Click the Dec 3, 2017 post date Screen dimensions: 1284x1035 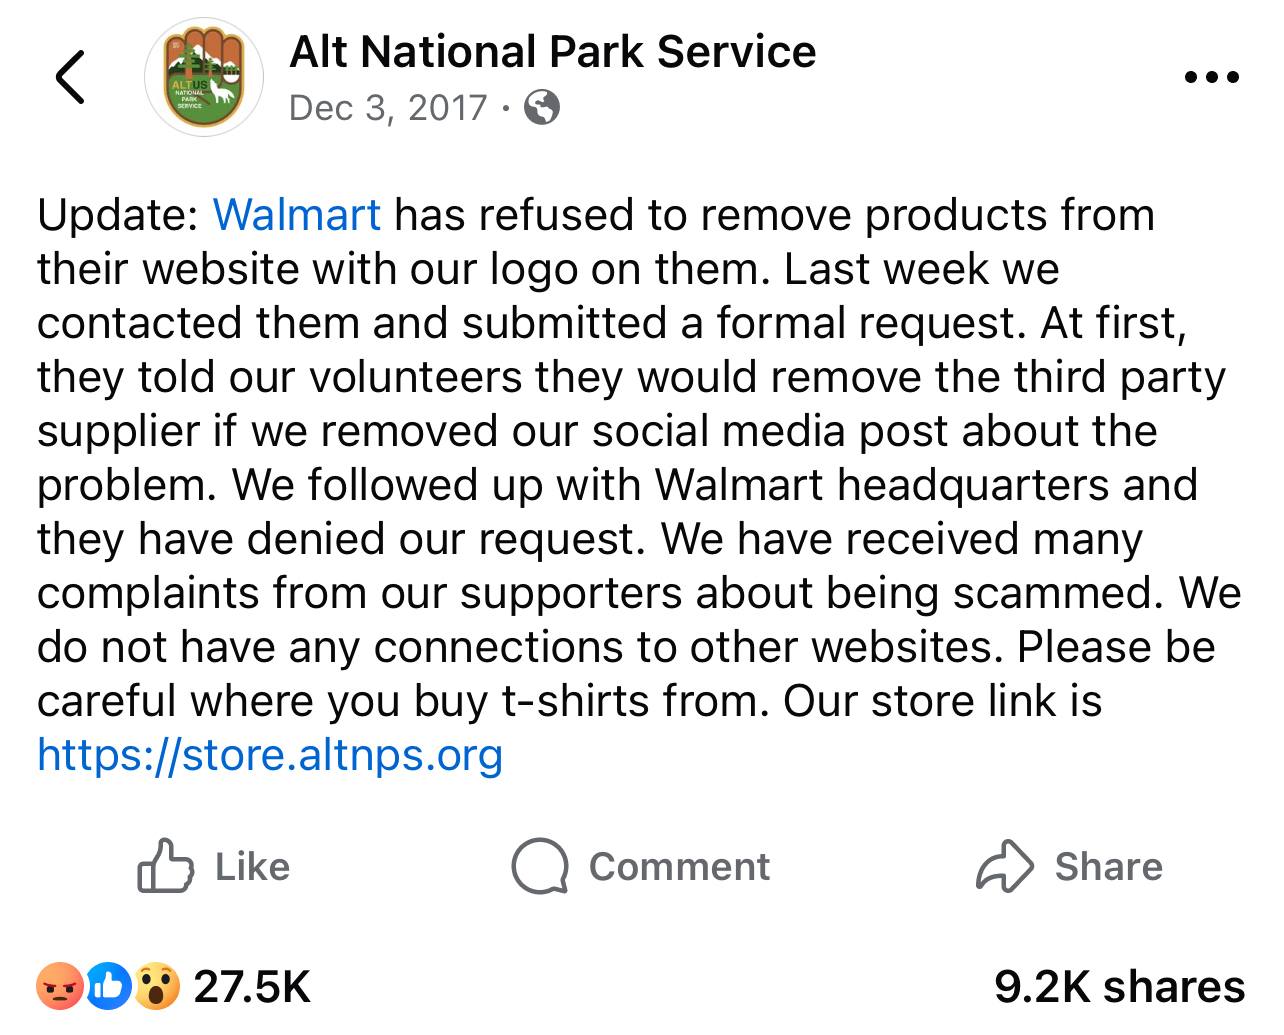[x=388, y=107]
